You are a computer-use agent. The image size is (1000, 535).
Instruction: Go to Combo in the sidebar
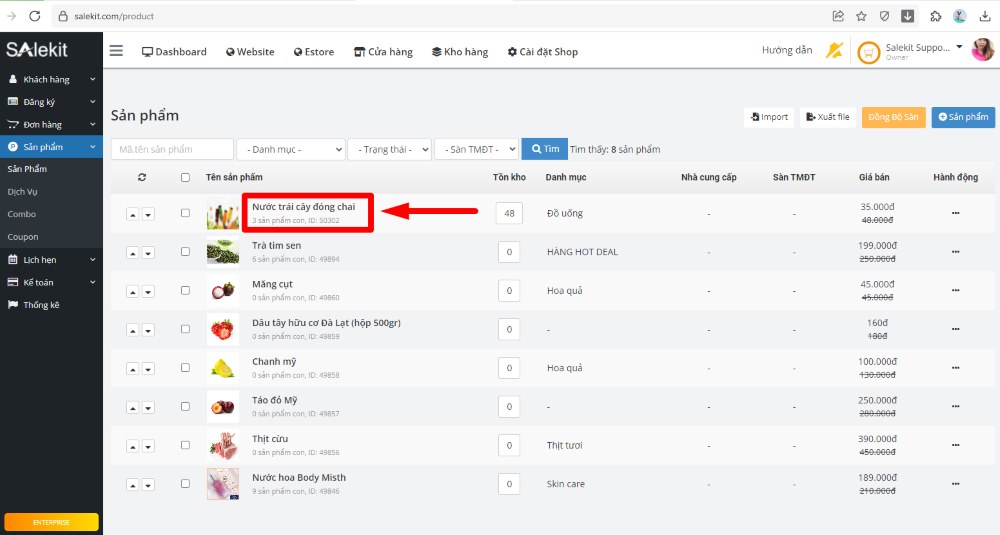click(x=22, y=214)
